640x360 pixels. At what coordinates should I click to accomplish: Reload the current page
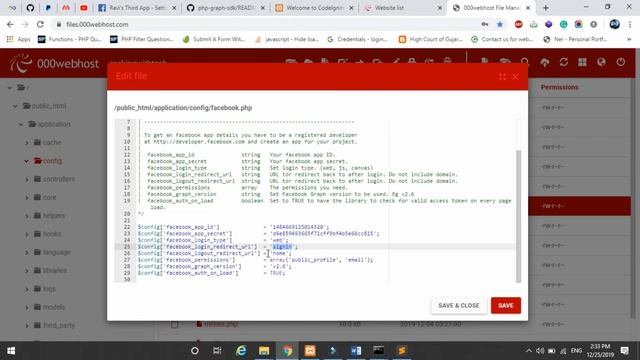click(40, 24)
